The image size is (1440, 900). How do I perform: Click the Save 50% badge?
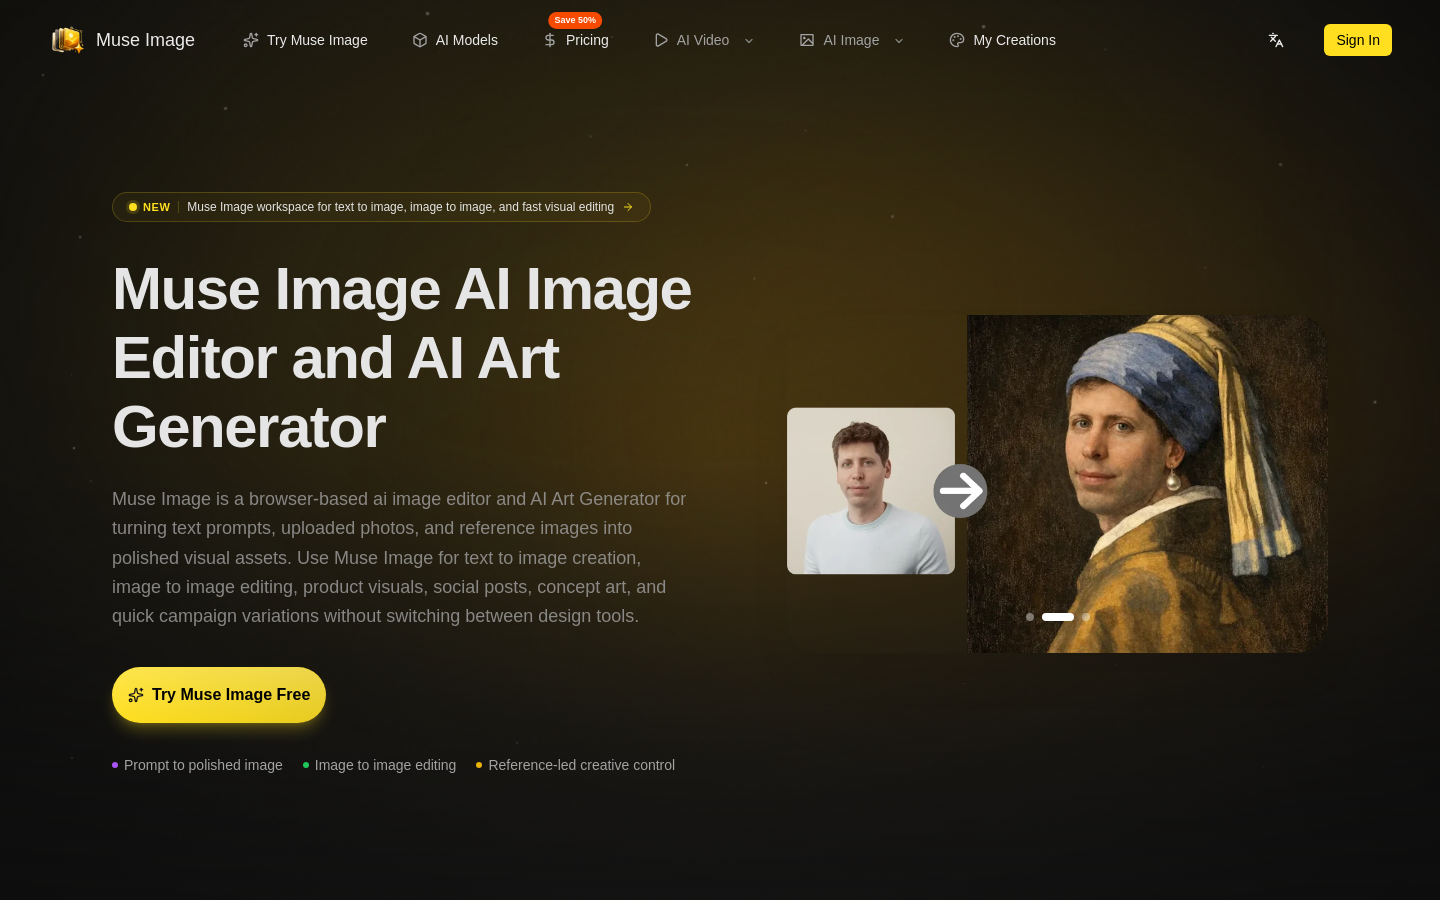[575, 20]
